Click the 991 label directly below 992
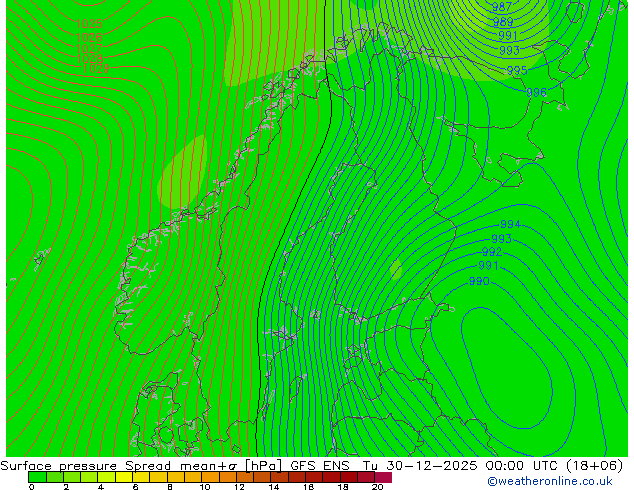This screenshot has height=490, width=634. point(488,266)
